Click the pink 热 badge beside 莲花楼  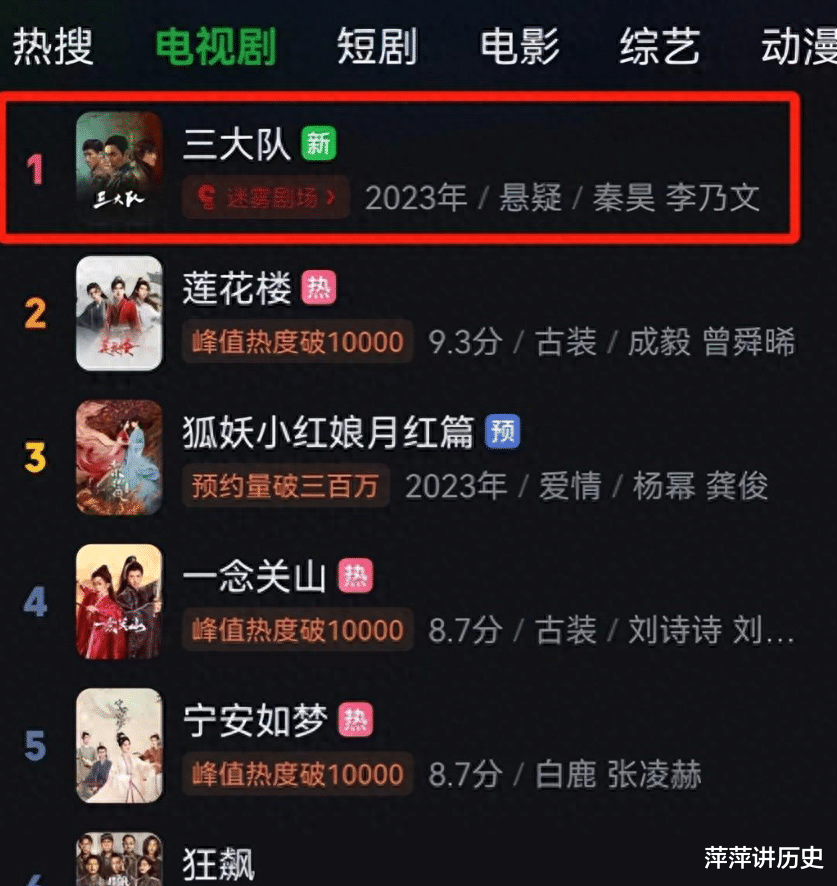tap(319, 288)
